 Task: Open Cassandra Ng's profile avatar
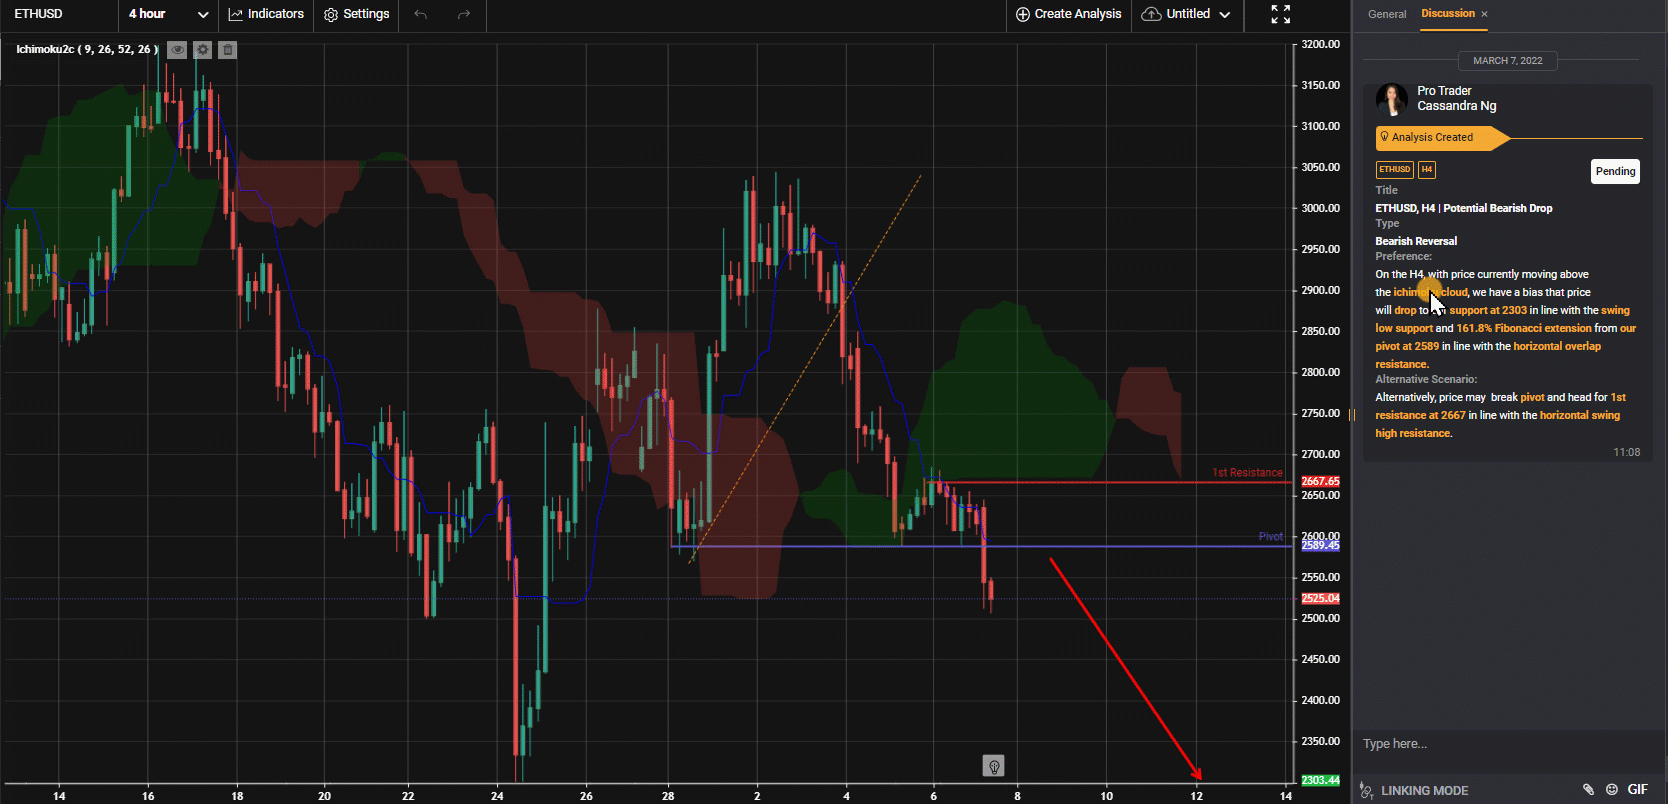[x=1392, y=99]
